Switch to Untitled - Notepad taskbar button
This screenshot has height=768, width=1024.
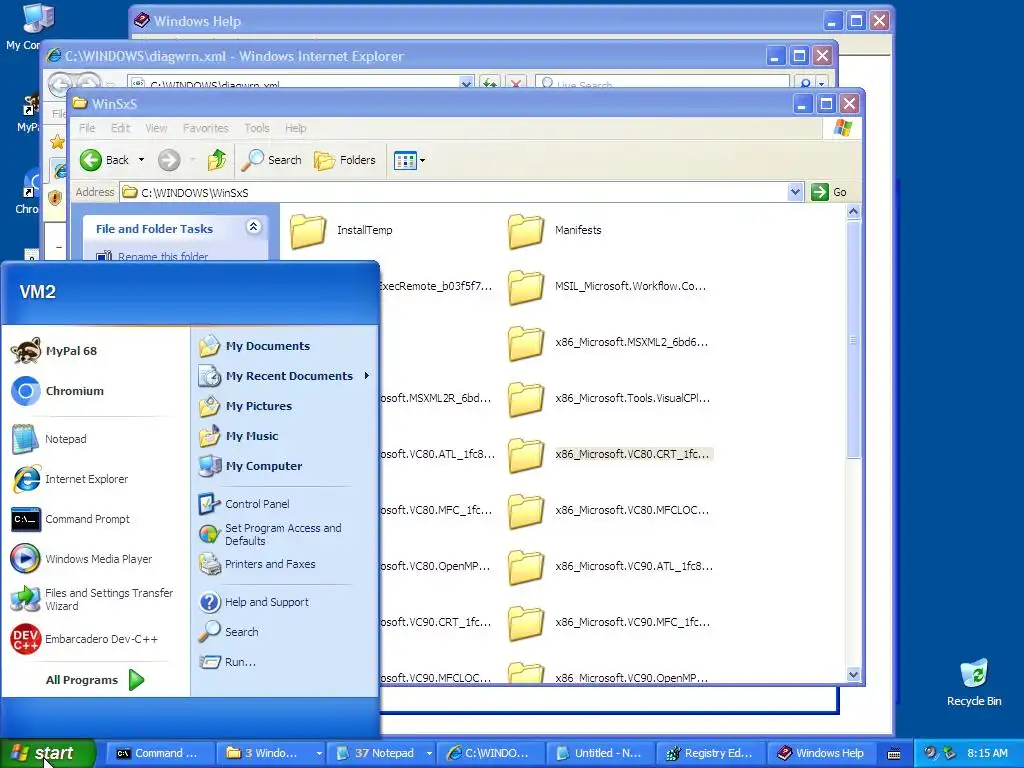click(600, 753)
